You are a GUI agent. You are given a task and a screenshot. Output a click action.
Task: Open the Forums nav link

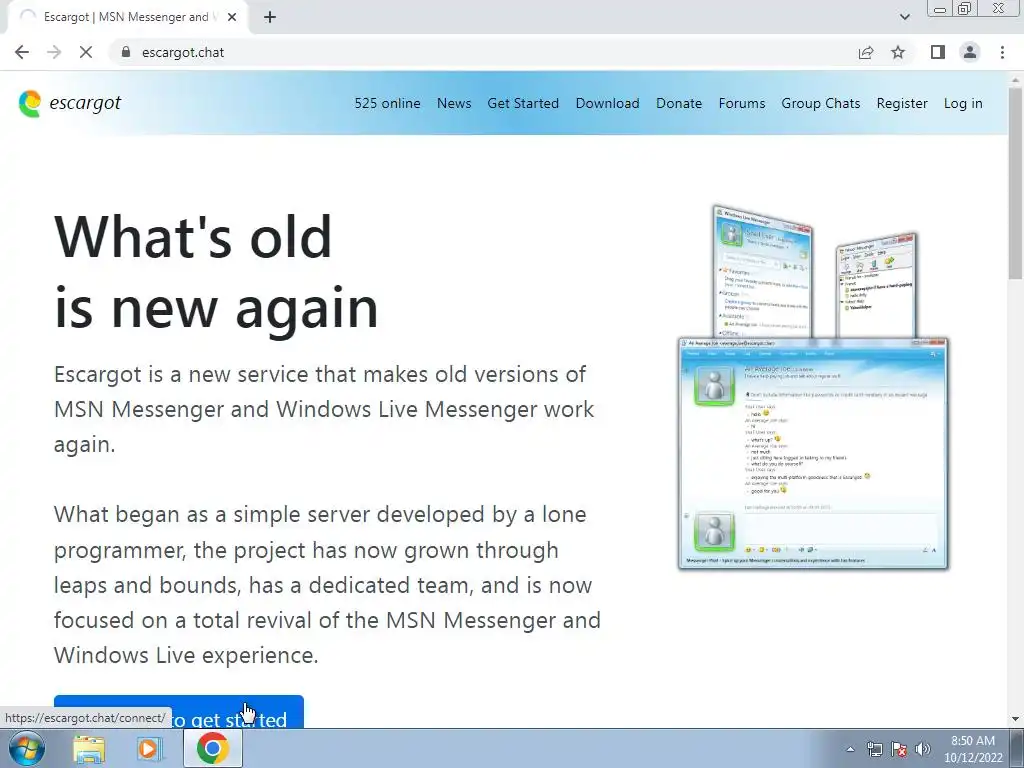click(x=742, y=103)
